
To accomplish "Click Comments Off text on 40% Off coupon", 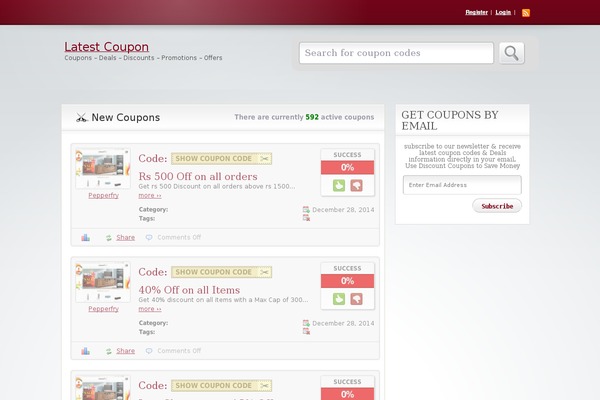I will point(179,351).
